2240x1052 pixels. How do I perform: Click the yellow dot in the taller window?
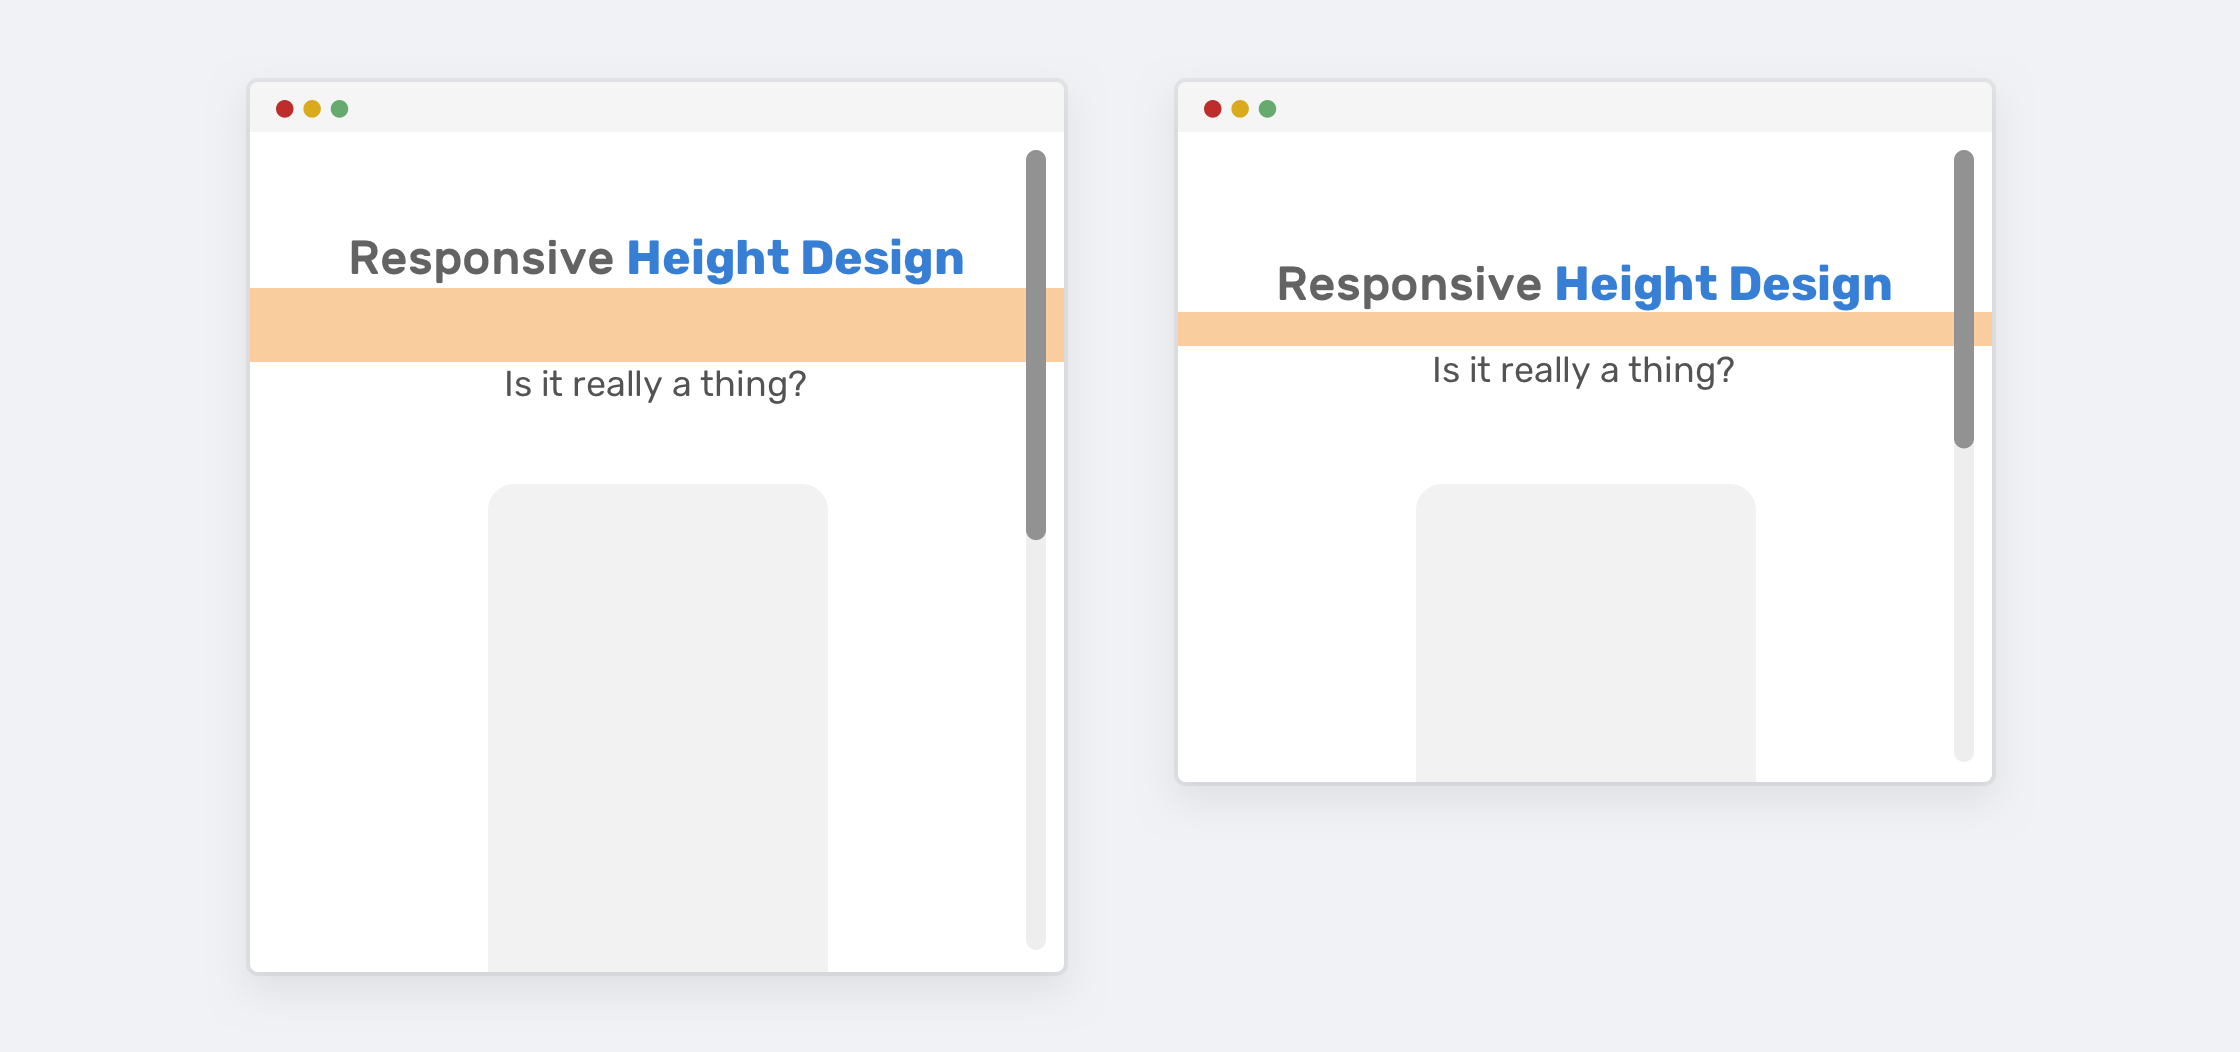[x=312, y=109]
